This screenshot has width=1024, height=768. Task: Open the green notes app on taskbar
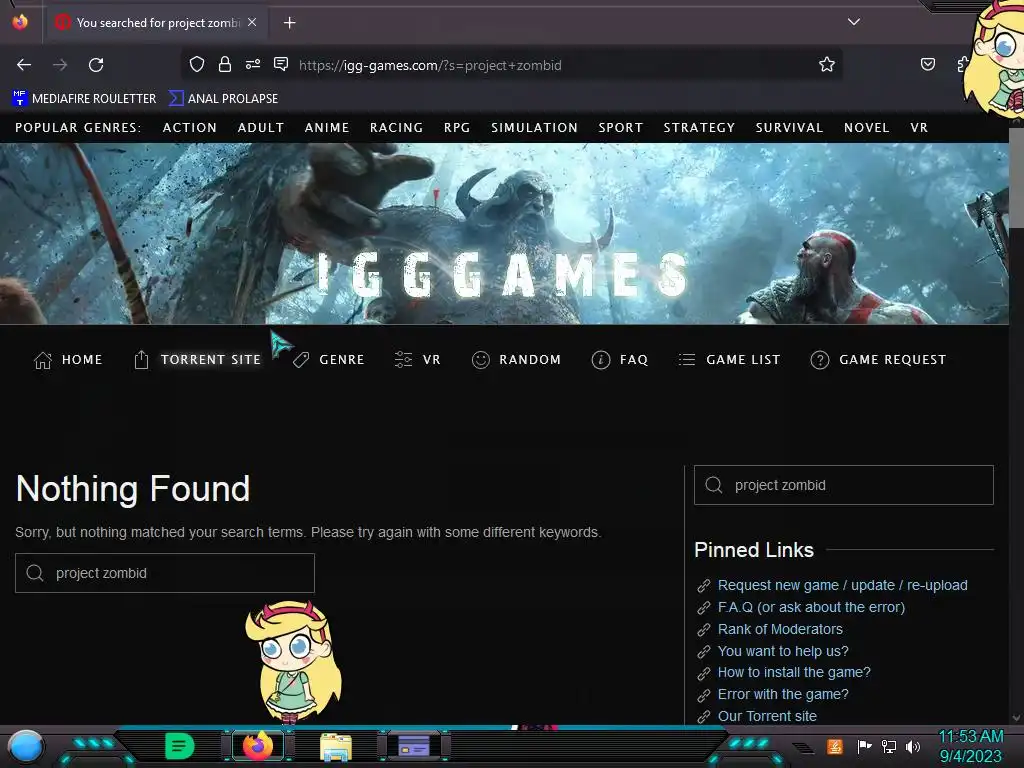tap(180, 746)
